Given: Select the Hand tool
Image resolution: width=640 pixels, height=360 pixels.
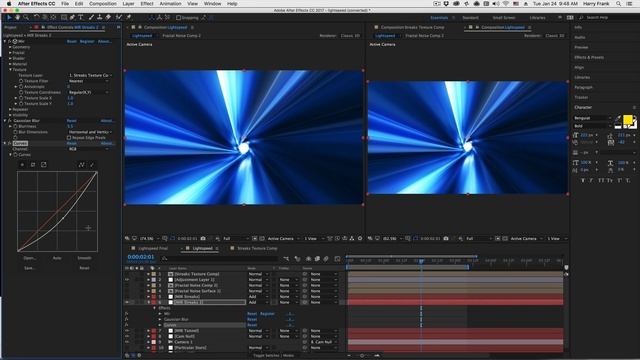Looking at the screenshot, I should [18, 18].
